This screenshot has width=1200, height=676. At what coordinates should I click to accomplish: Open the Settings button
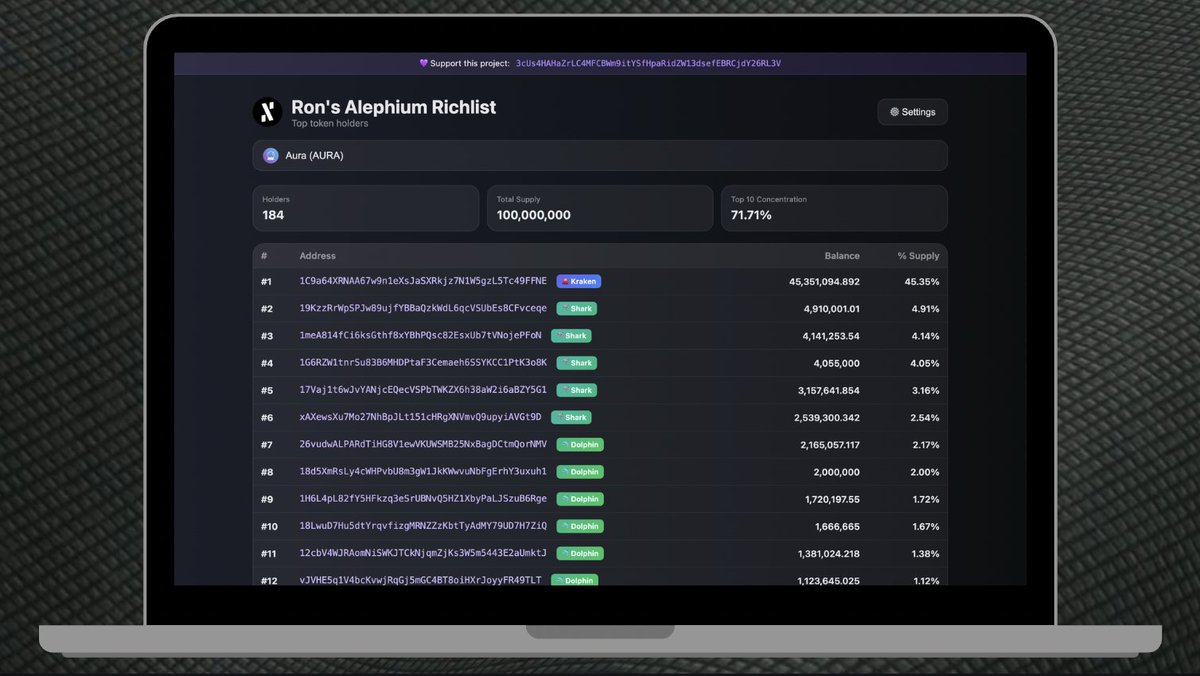point(912,112)
